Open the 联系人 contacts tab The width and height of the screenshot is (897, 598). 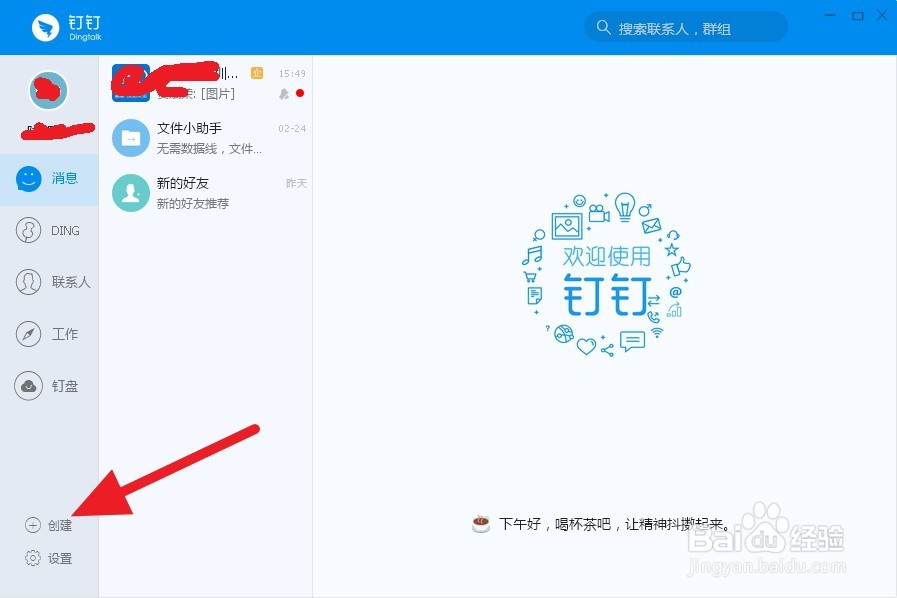tap(49, 282)
